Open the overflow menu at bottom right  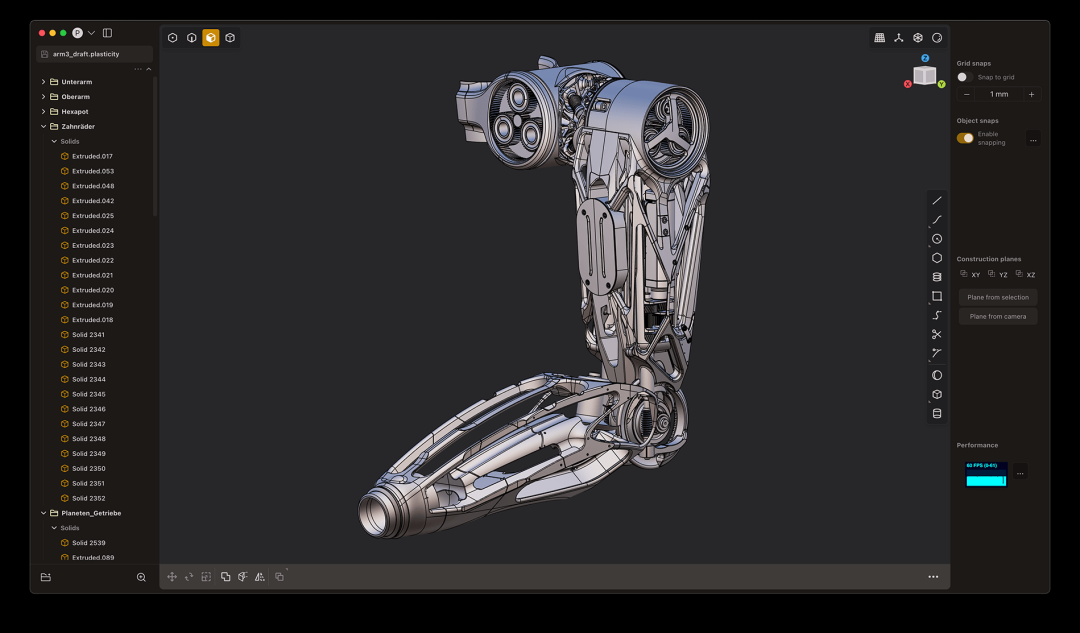(x=932, y=576)
